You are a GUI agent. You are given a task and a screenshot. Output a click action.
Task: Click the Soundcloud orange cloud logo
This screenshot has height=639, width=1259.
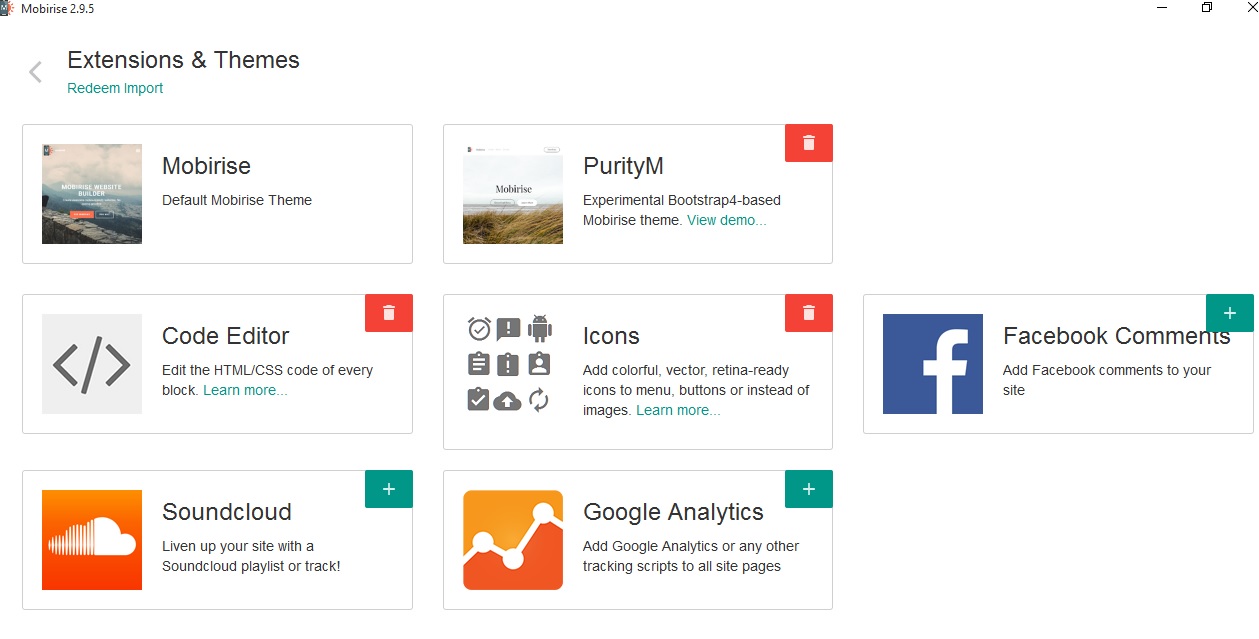(x=92, y=540)
